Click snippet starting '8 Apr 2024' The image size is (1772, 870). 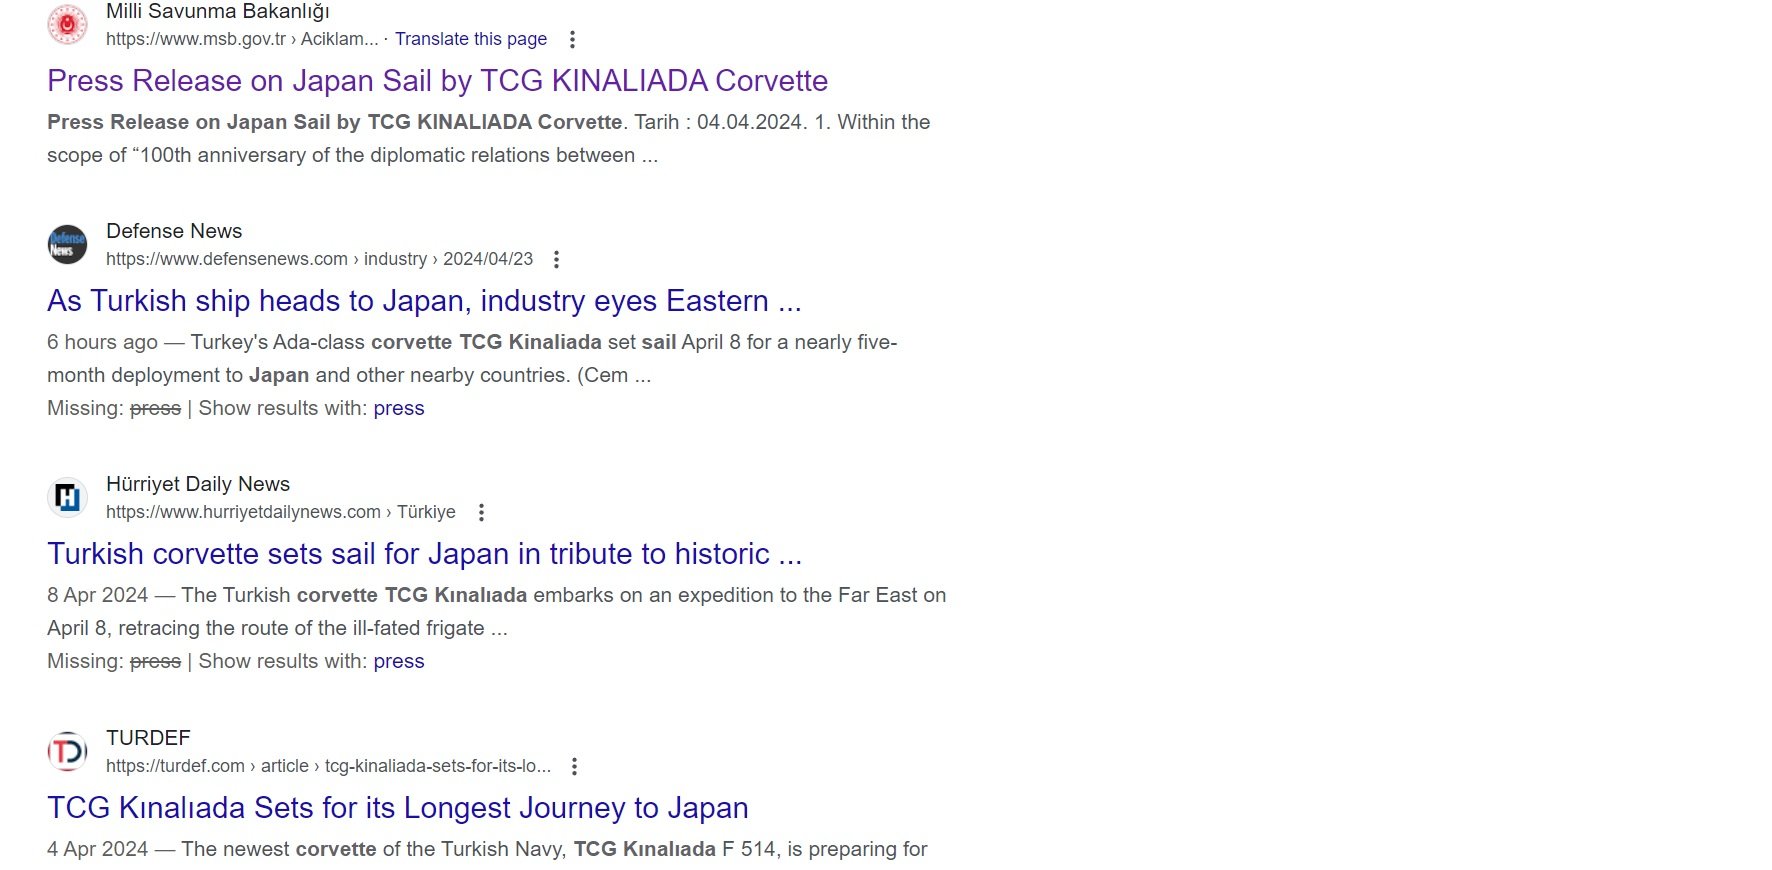pos(496,611)
